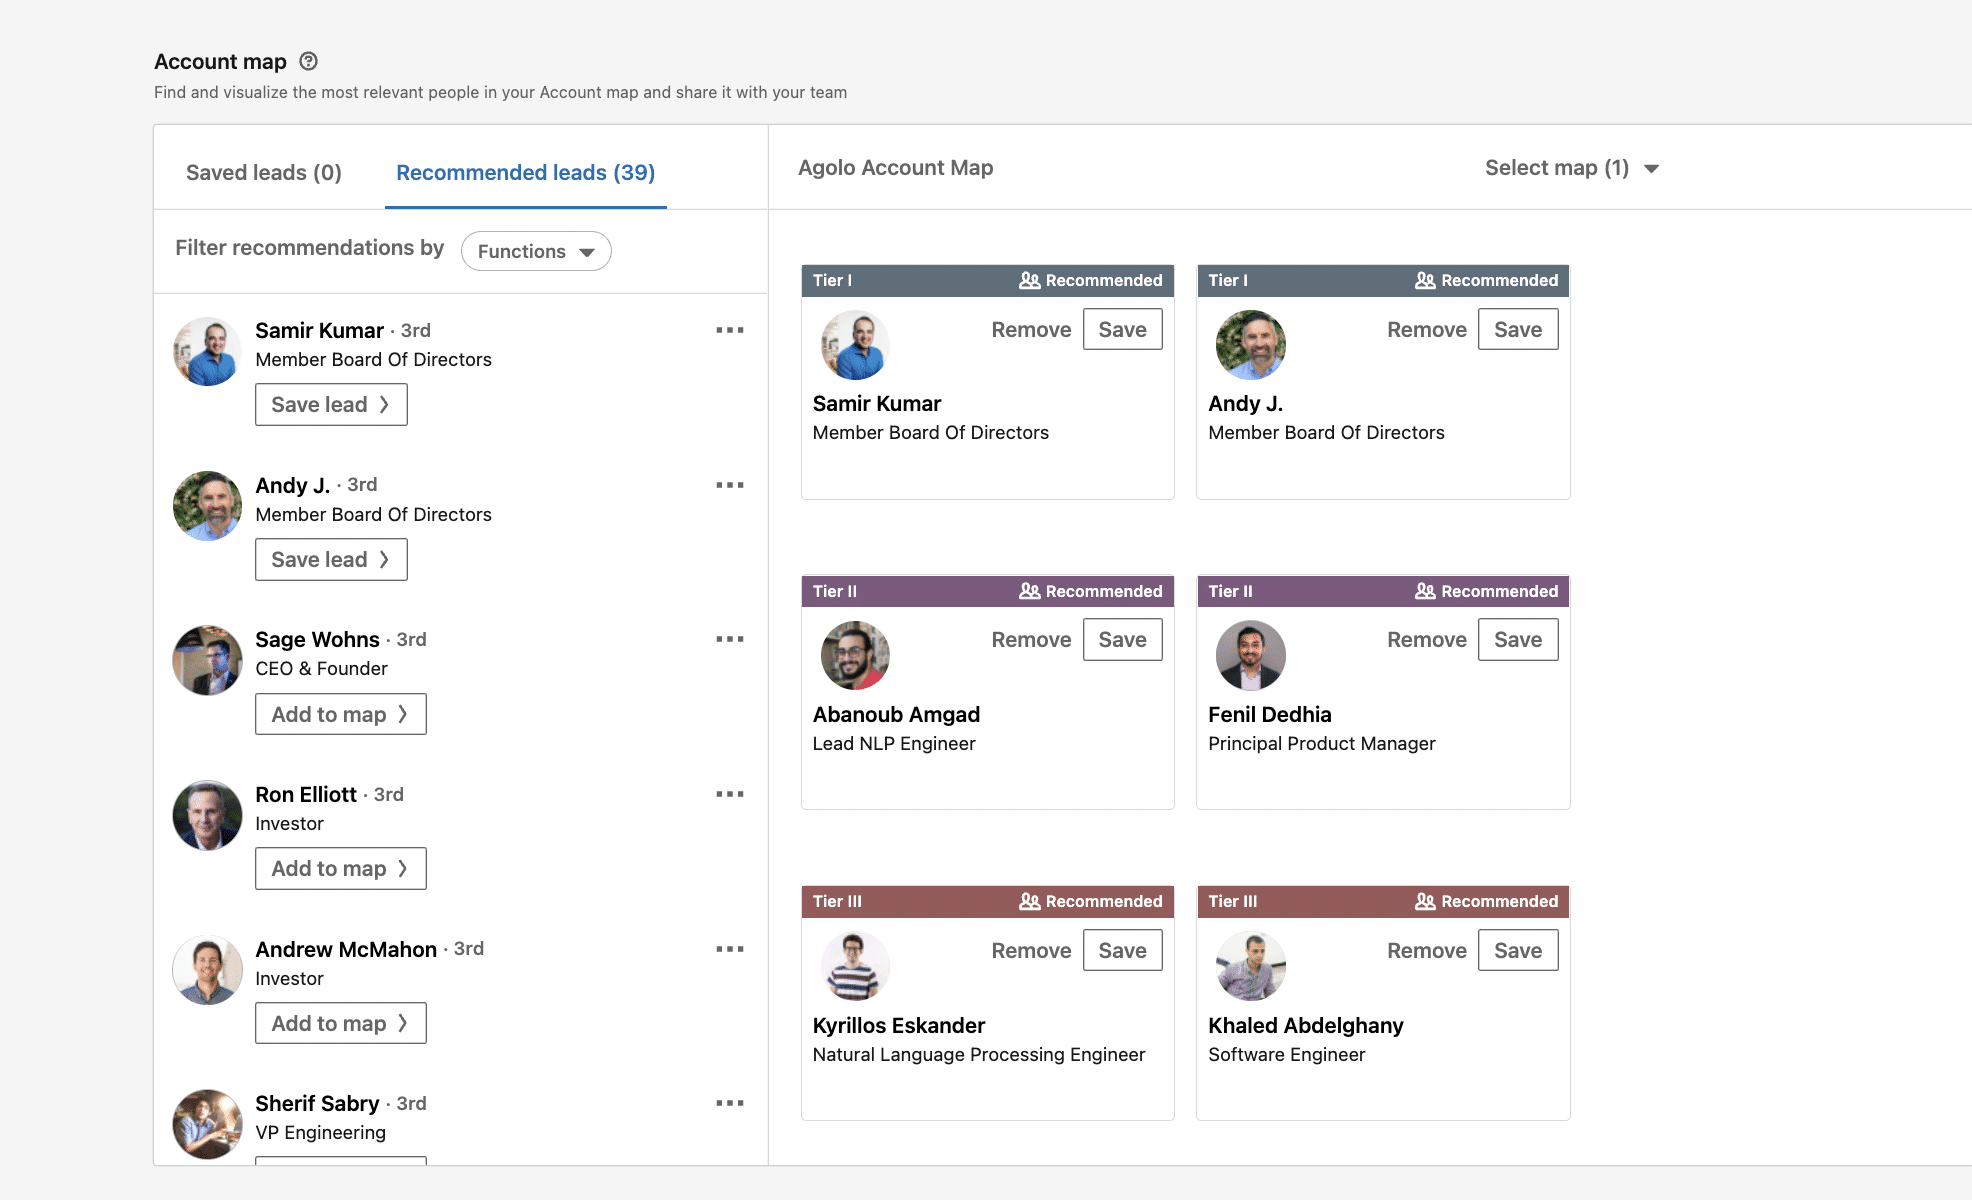Open Ron Elliott's profile photo
The width and height of the screenshot is (1972, 1200).
tap(207, 815)
